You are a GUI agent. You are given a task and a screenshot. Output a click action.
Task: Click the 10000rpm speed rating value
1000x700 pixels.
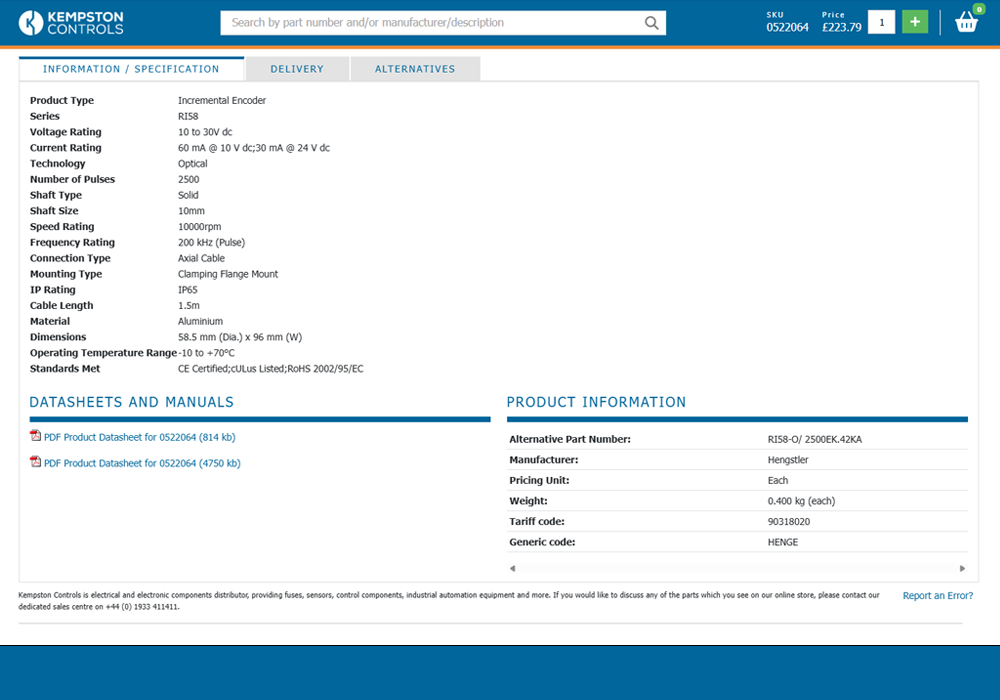tap(200, 227)
